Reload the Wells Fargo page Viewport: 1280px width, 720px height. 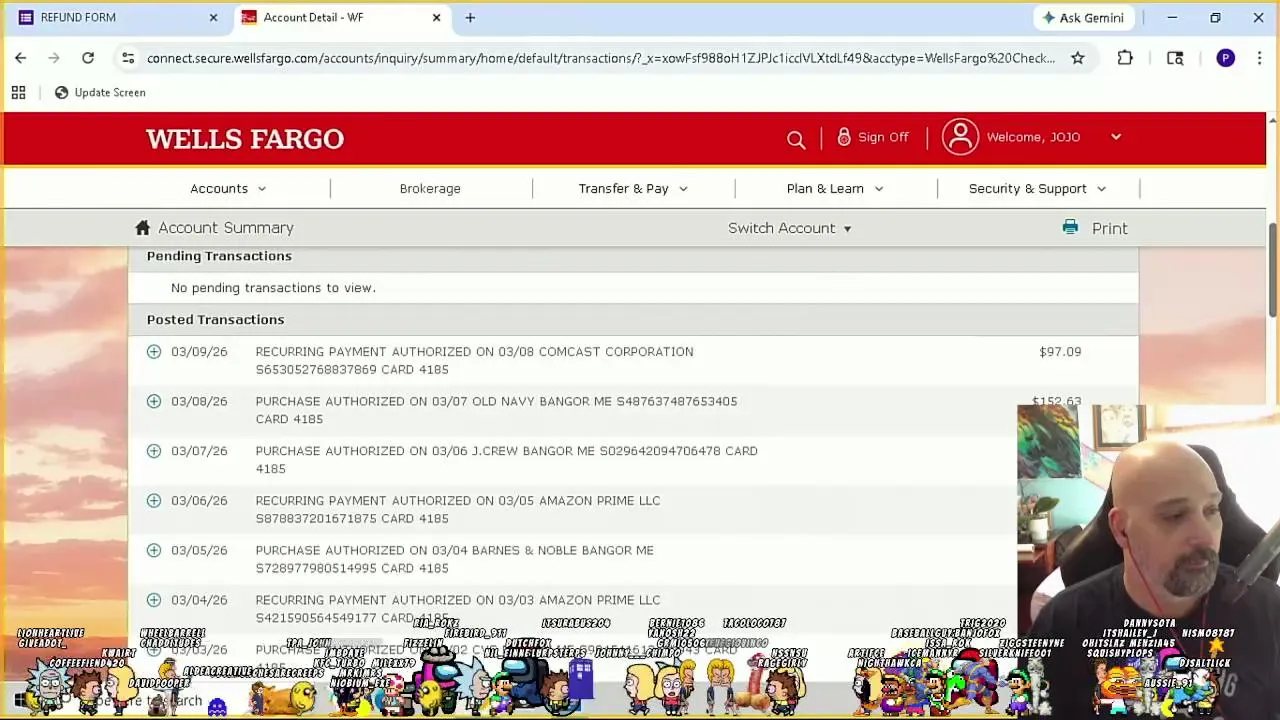(88, 58)
